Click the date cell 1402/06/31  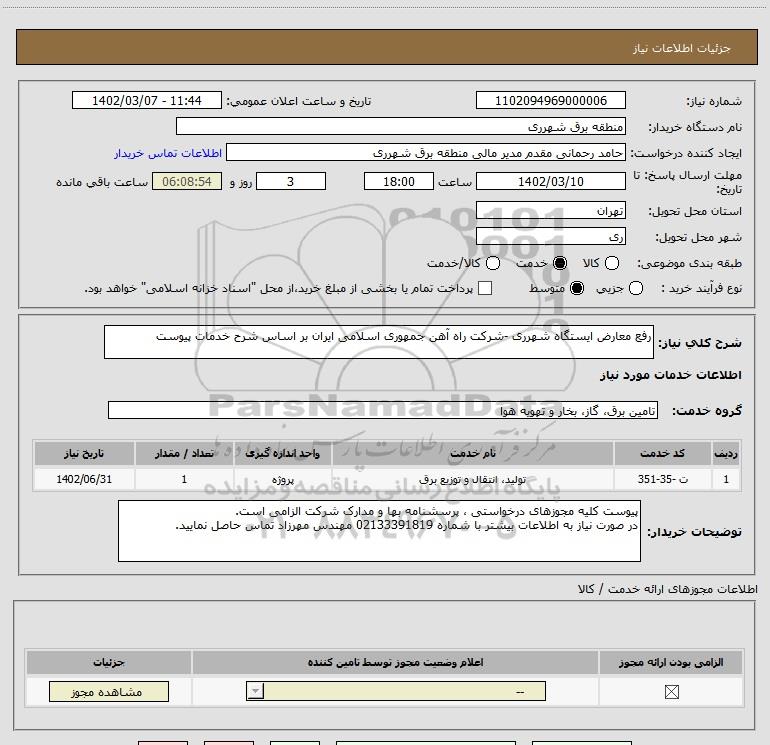click(84, 479)
